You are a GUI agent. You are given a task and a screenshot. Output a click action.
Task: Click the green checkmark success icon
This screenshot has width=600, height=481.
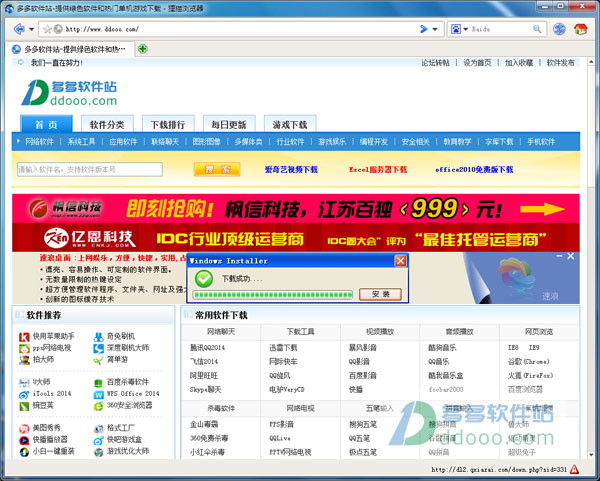tap(204, 279)
